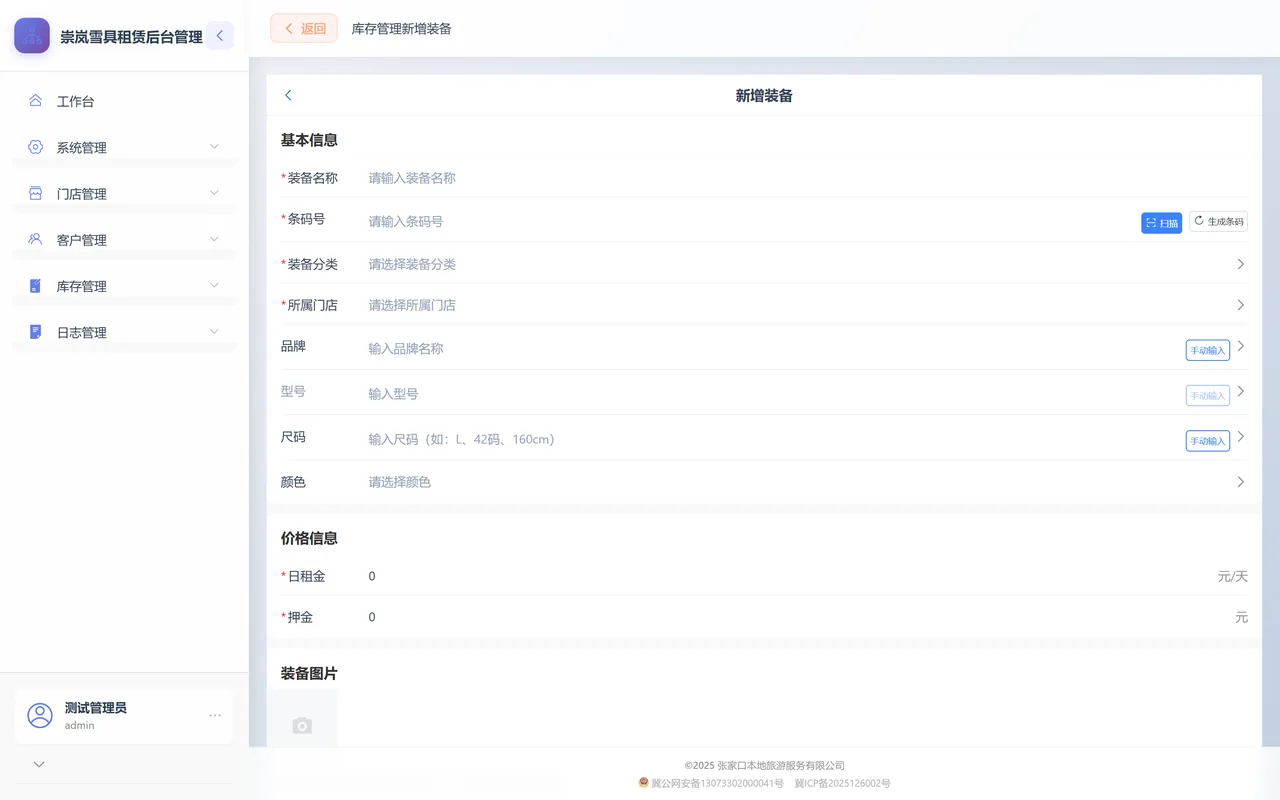Click 手动输入 on the 型号 row
This screenshot has height=800, width=1280.
tap(1208, 395)
